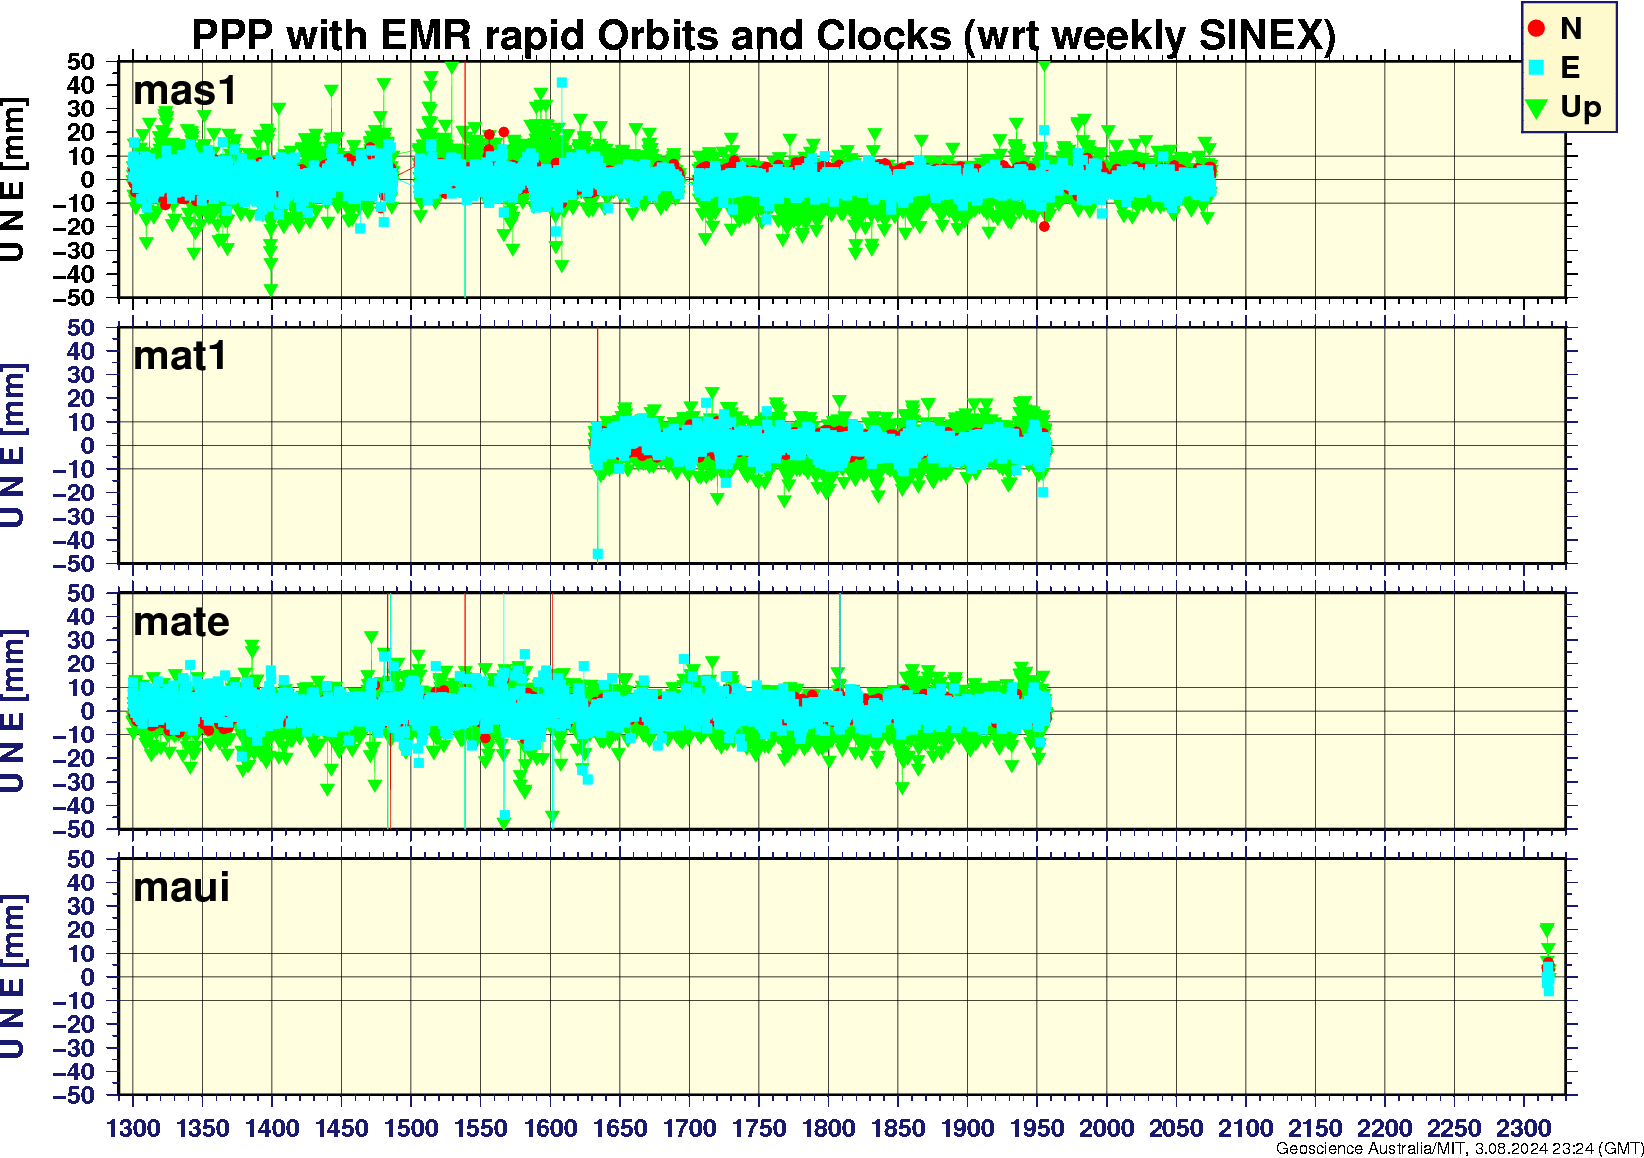Select the 'maui' station label
This screenshot has height=1158, width=1644.
pos(181,887)
